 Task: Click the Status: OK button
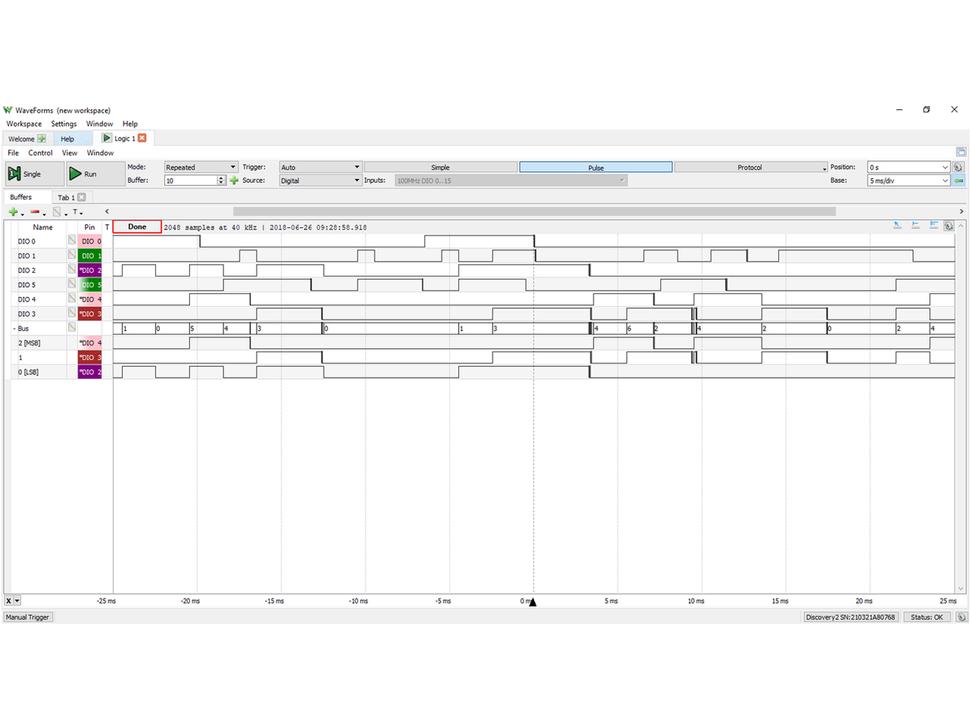[925, 617]
